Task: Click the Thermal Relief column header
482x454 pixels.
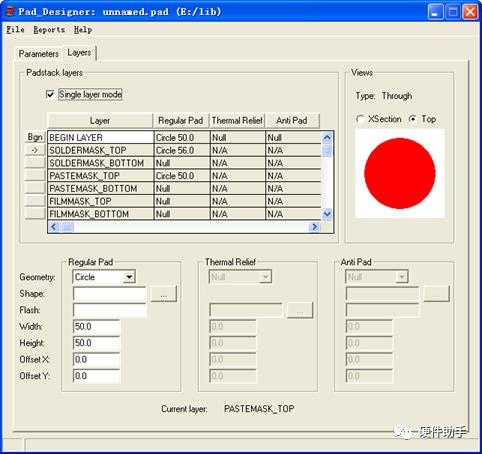Action: [237, 121]
